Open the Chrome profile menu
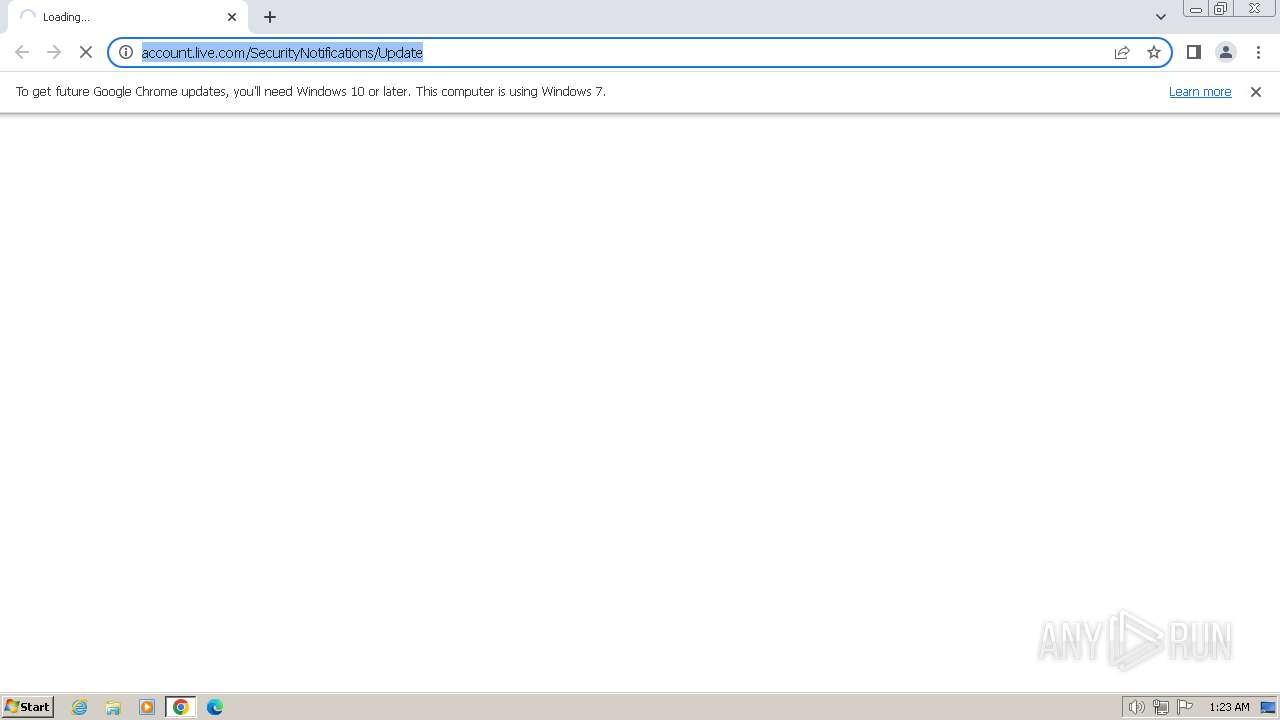 coord(1226,52)
